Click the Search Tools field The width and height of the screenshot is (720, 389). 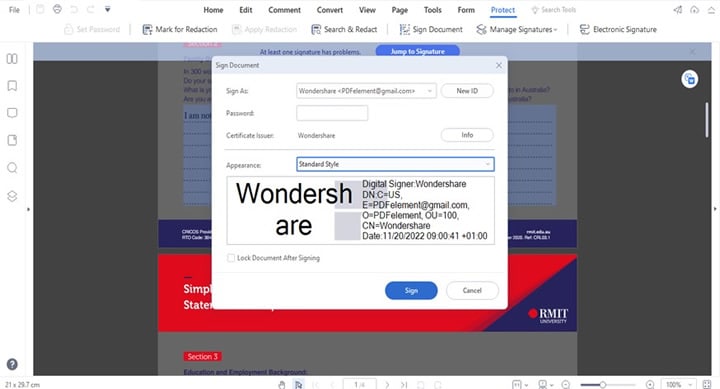tap(553, 10)
